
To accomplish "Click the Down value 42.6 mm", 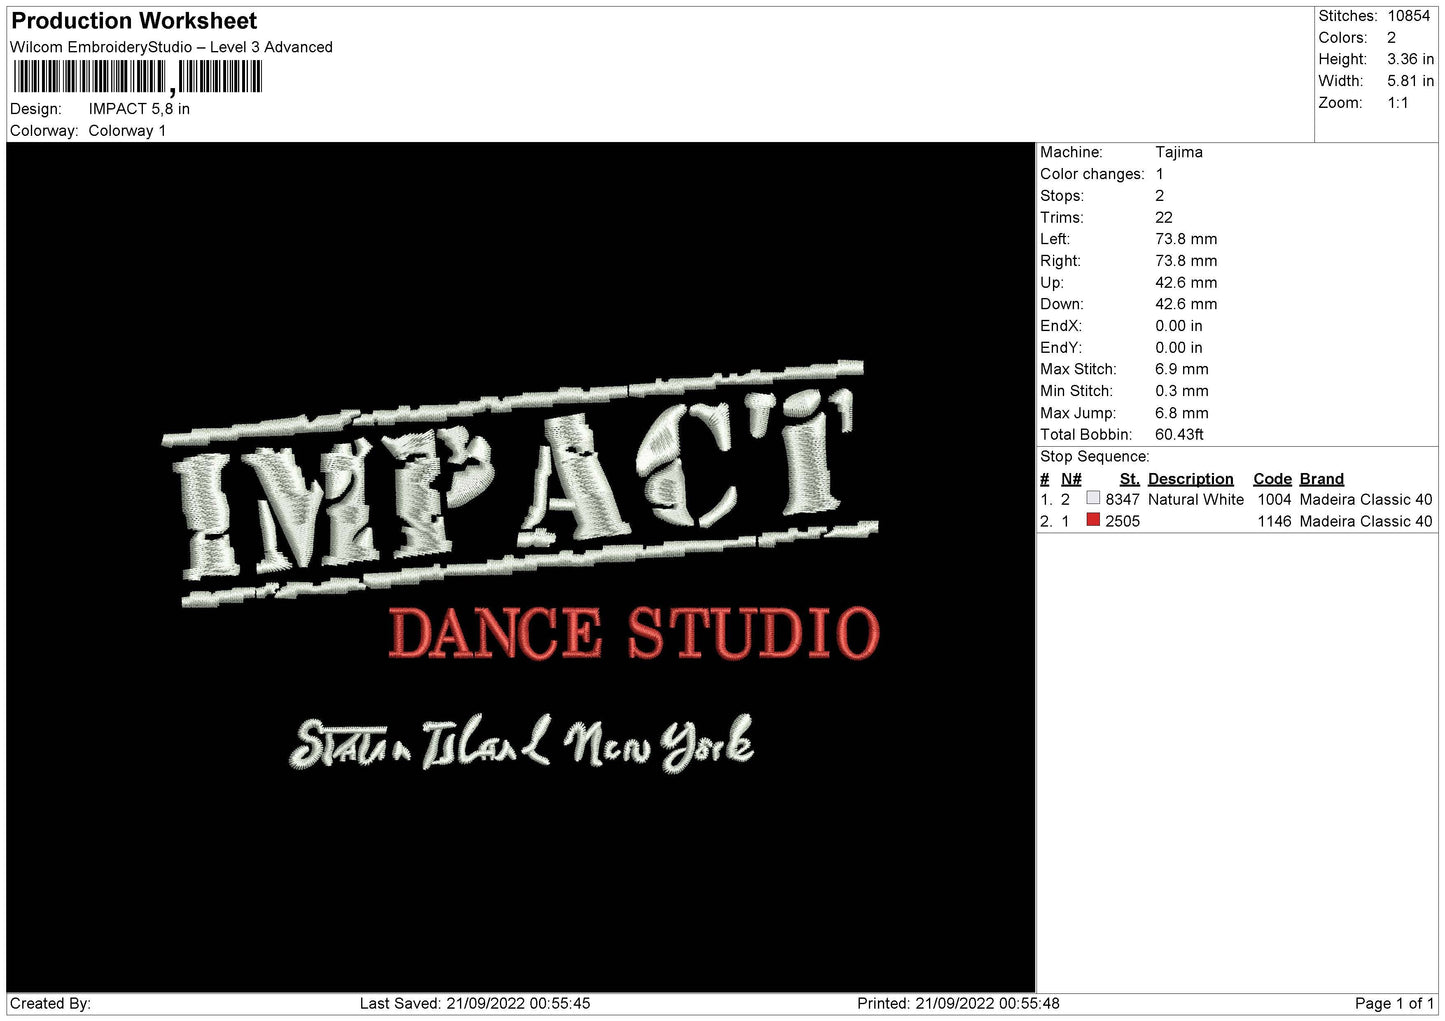I will (x=1186, y=304).
